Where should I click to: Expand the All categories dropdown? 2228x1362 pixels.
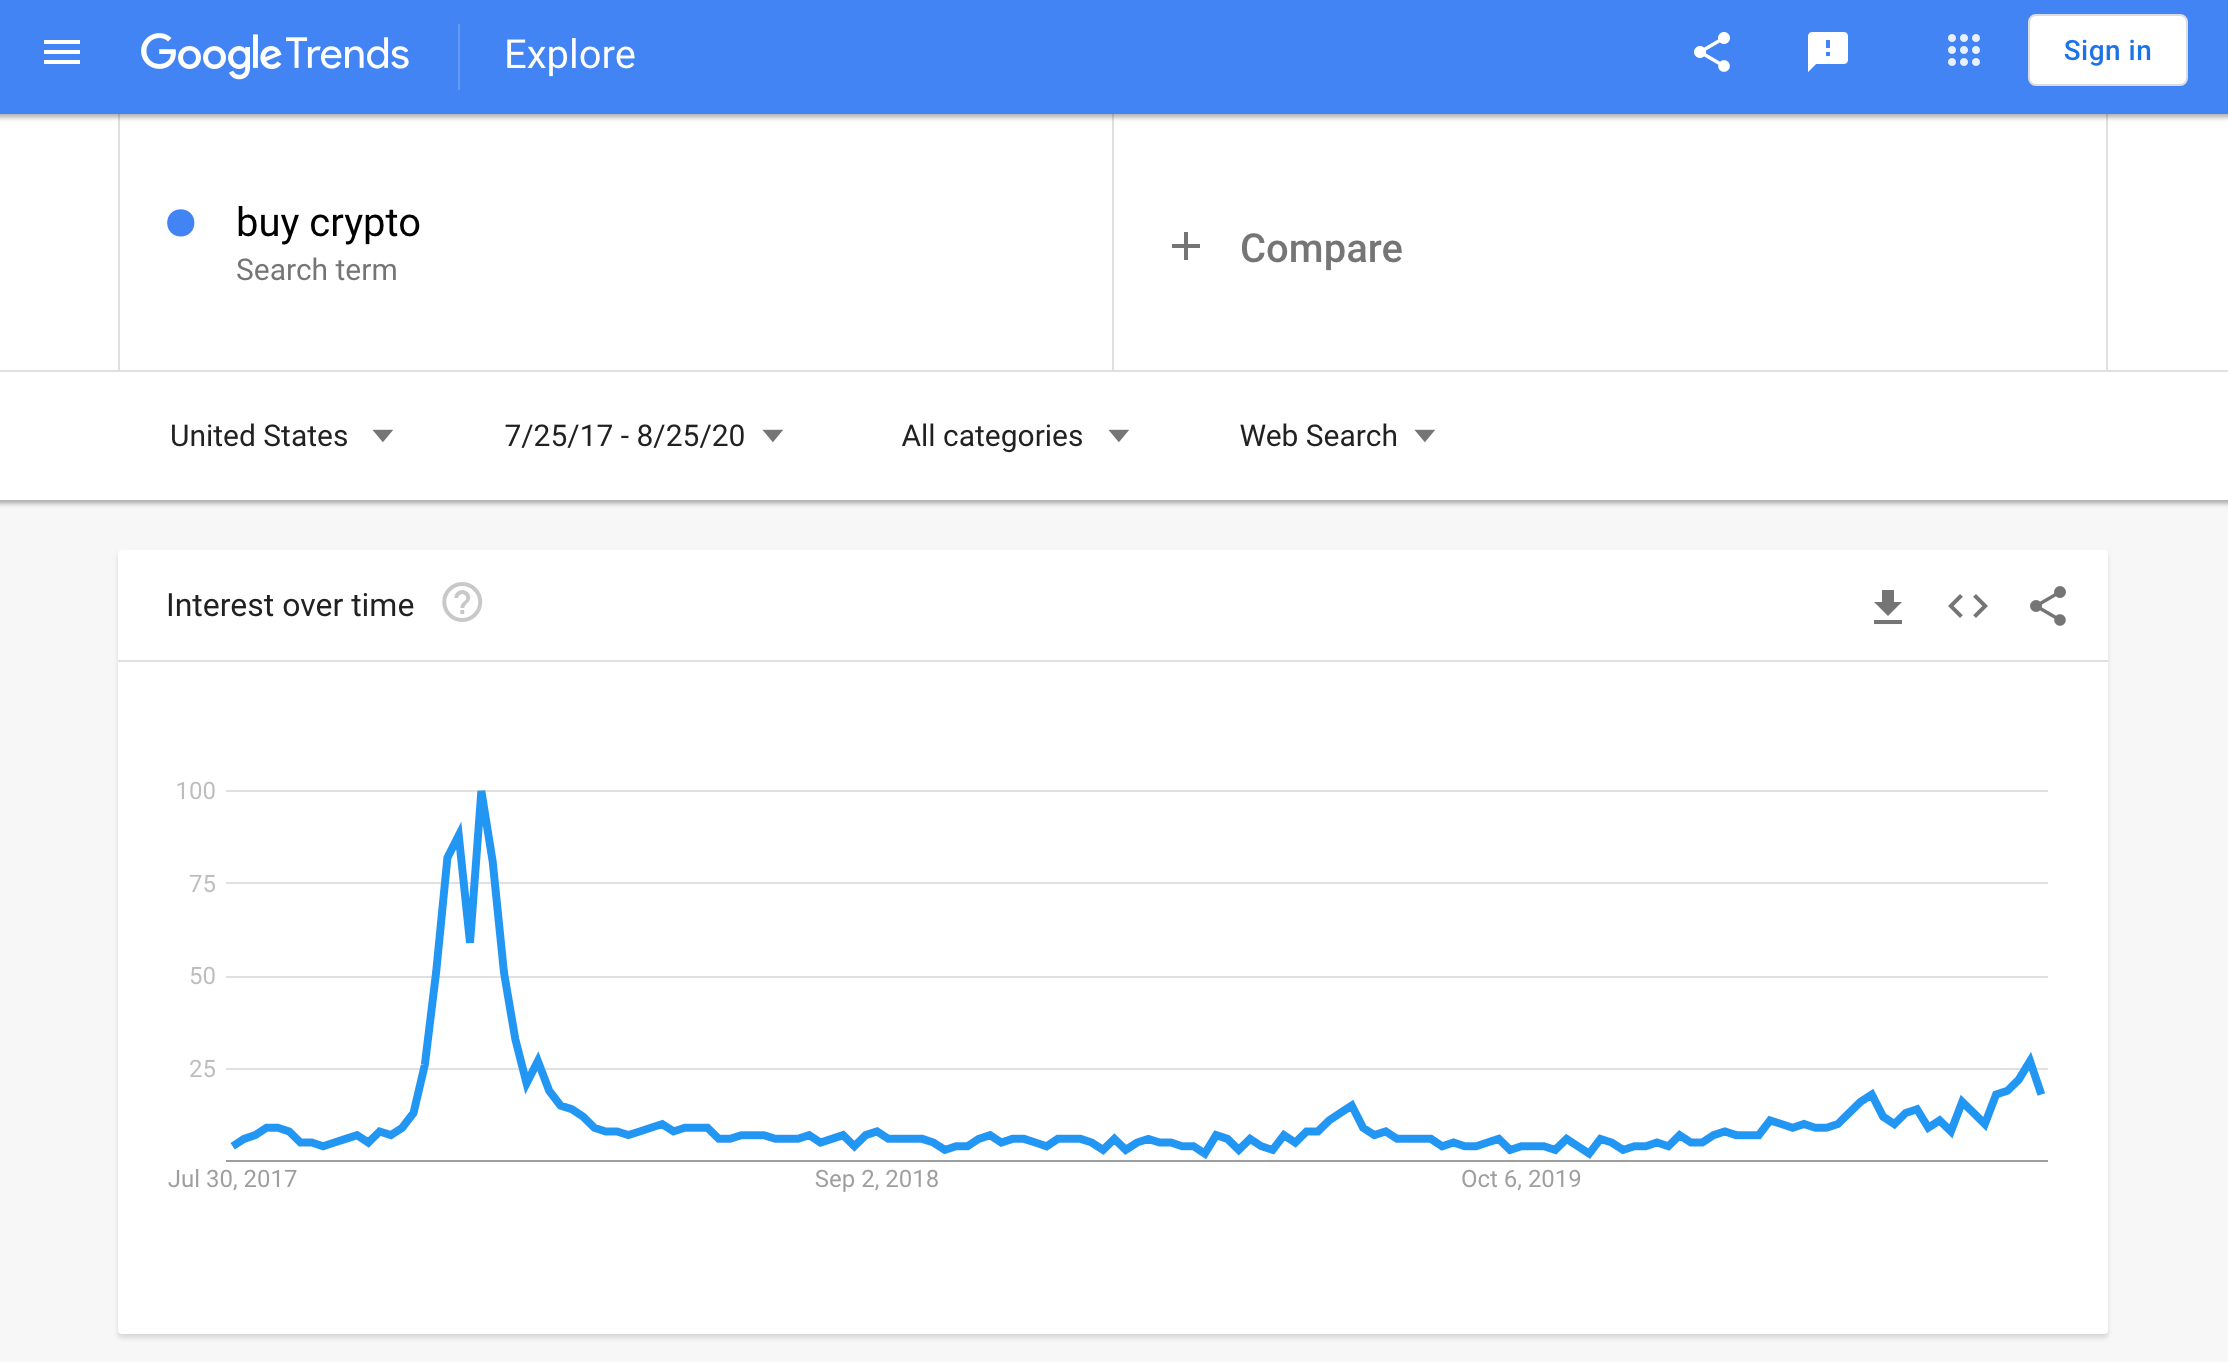(1014, 436)
